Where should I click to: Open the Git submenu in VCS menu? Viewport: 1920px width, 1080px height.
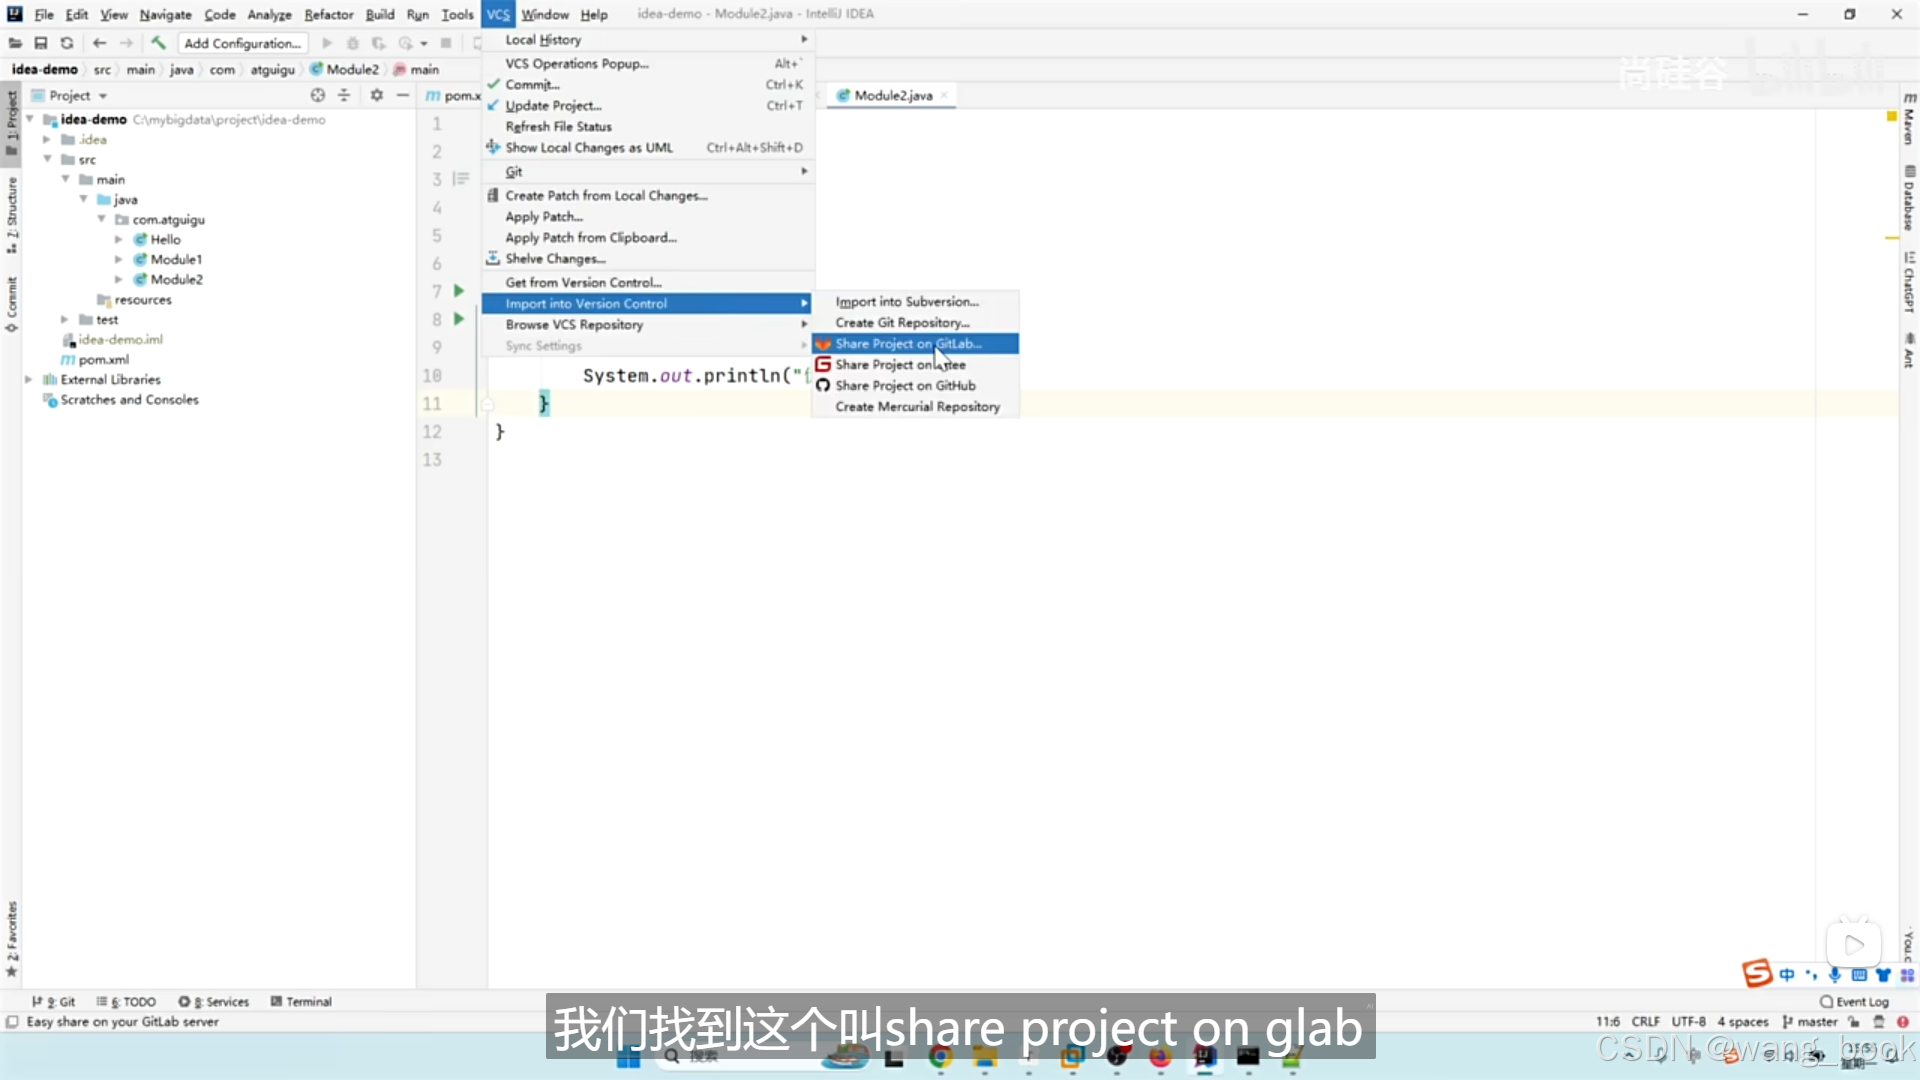tap(647, 171)
